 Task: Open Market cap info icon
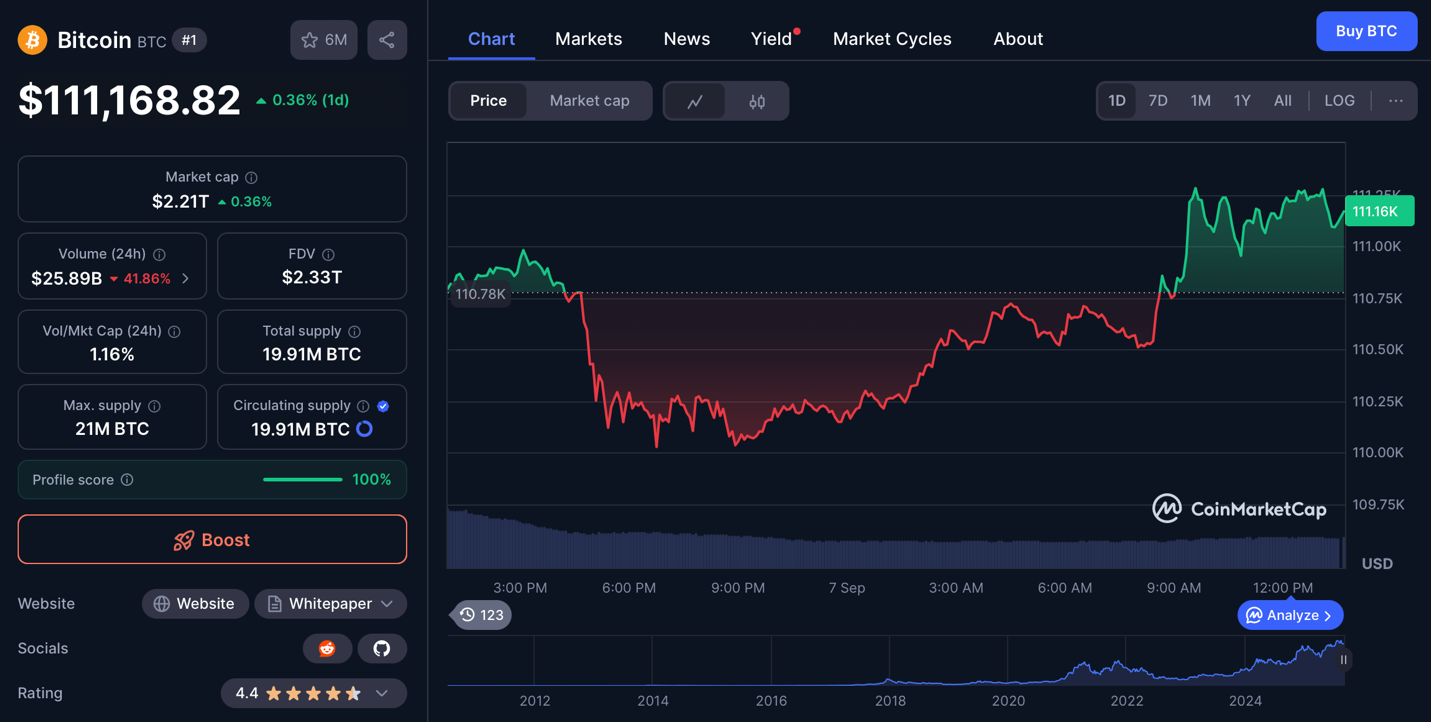[252, 177]
